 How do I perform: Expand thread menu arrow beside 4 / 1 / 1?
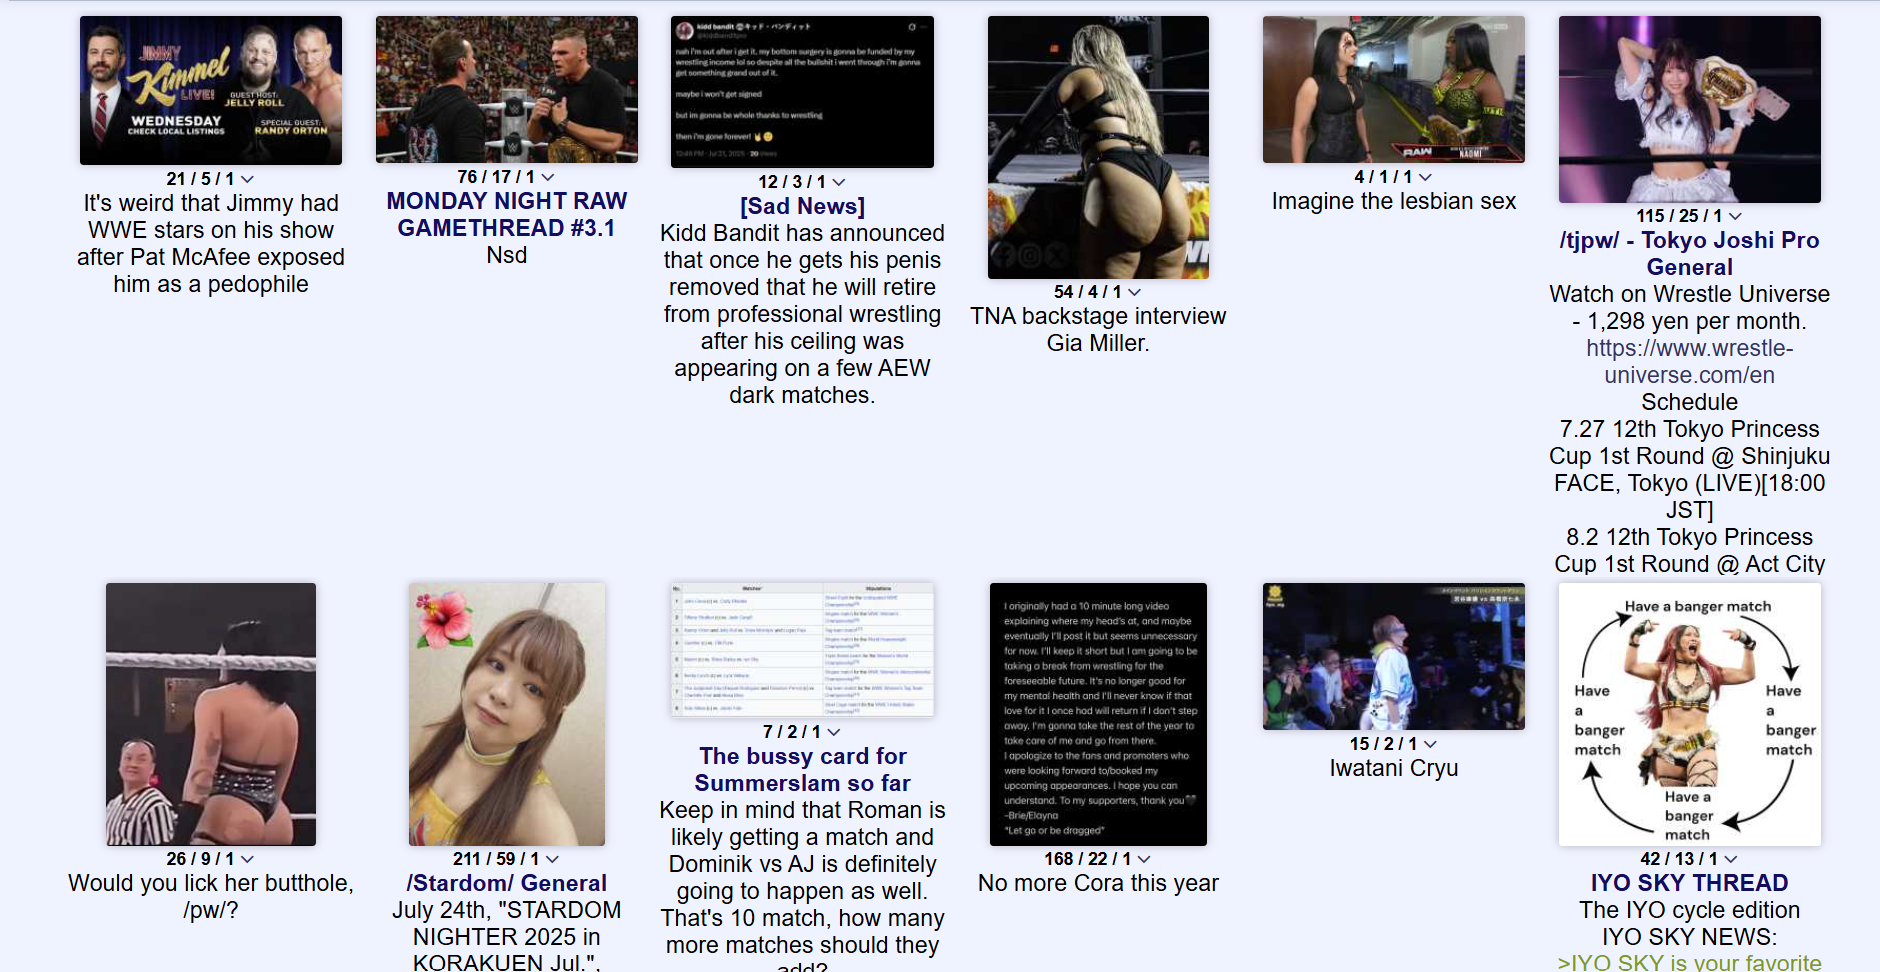coord(1425,177)
